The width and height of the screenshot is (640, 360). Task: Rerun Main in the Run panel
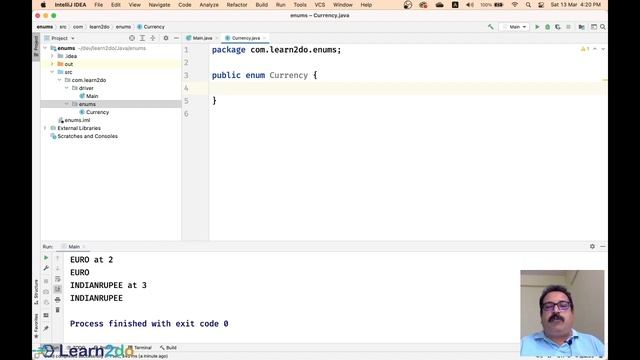[46, 258]
